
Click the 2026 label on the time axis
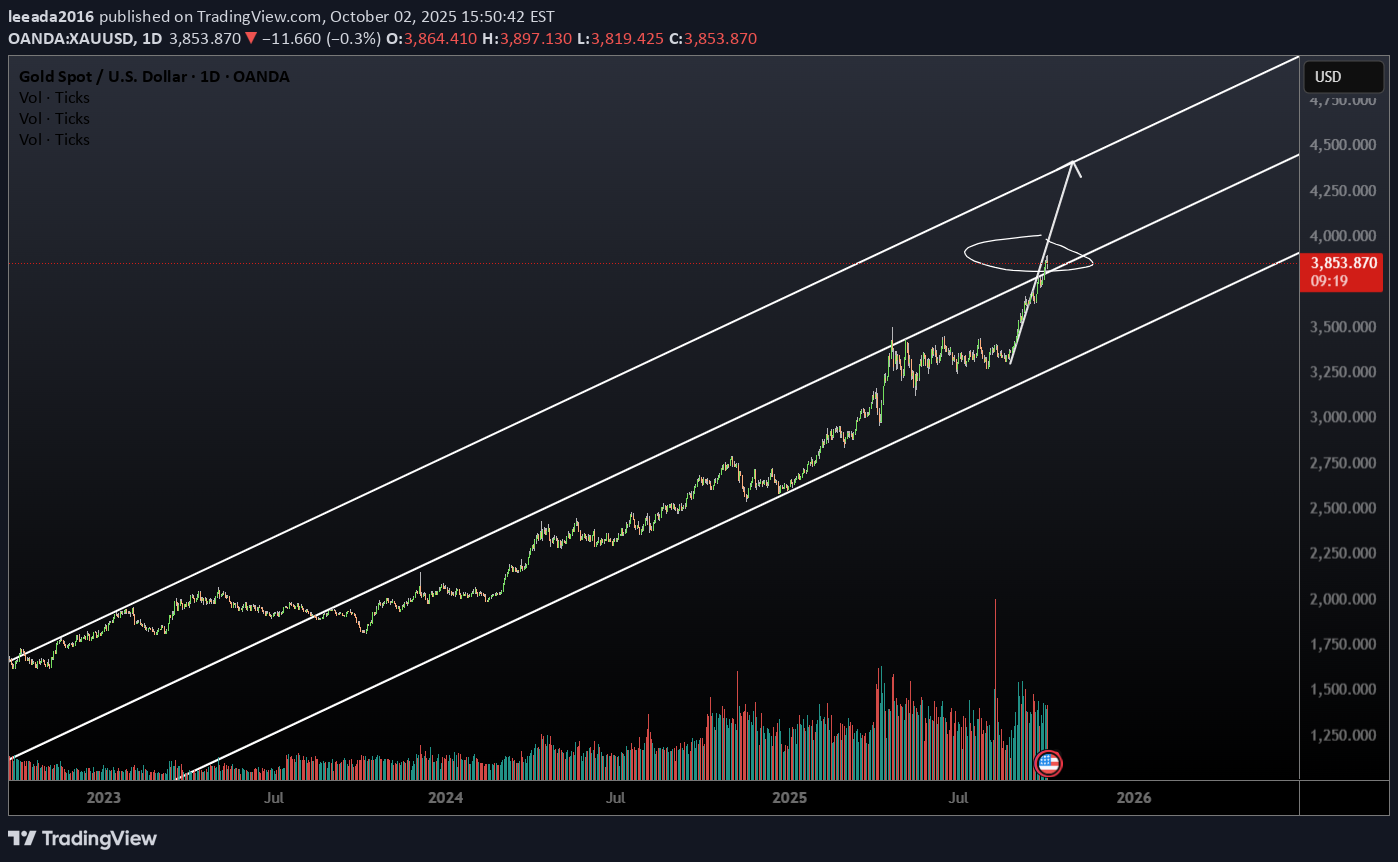pyautogui.click(x=1133, y=798)
